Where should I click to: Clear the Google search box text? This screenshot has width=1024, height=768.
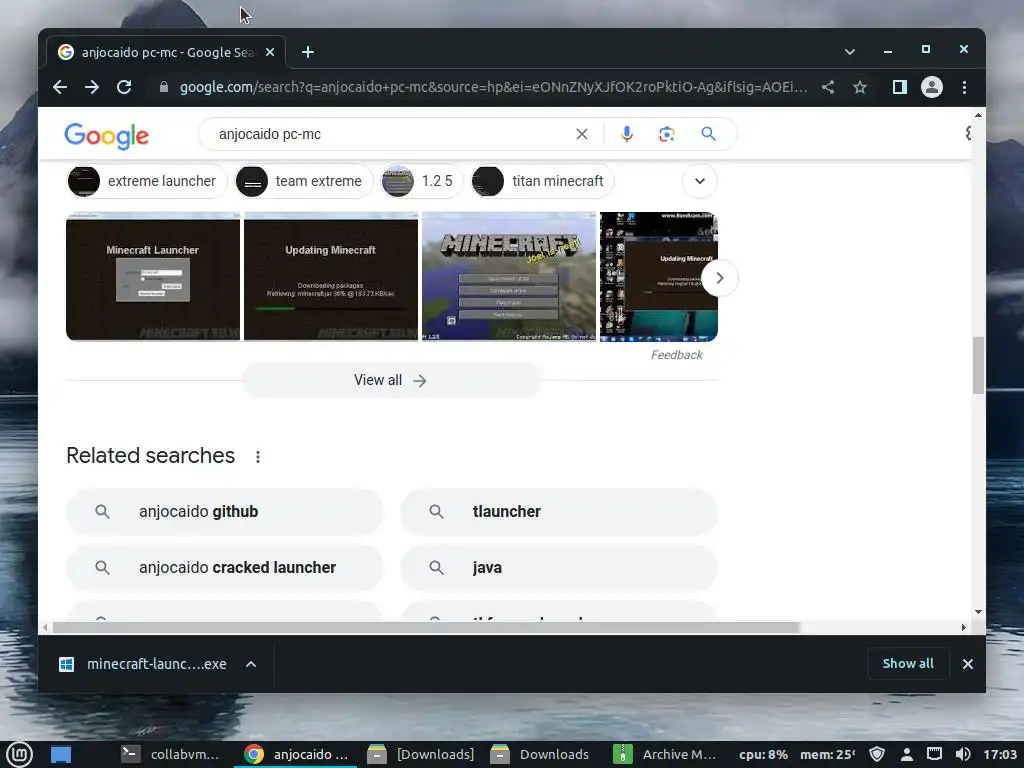(582, 134)
